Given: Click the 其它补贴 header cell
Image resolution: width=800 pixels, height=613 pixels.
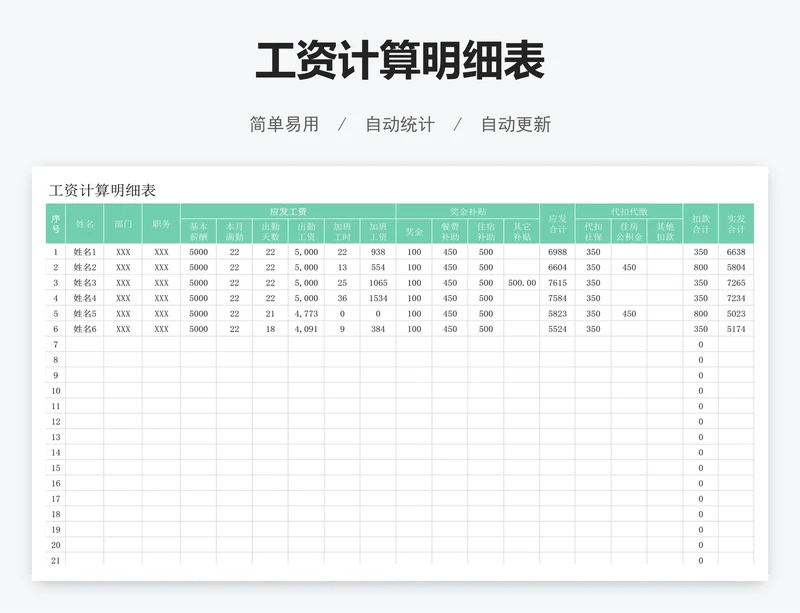Looking at the screenshot, I should point(522,231).
